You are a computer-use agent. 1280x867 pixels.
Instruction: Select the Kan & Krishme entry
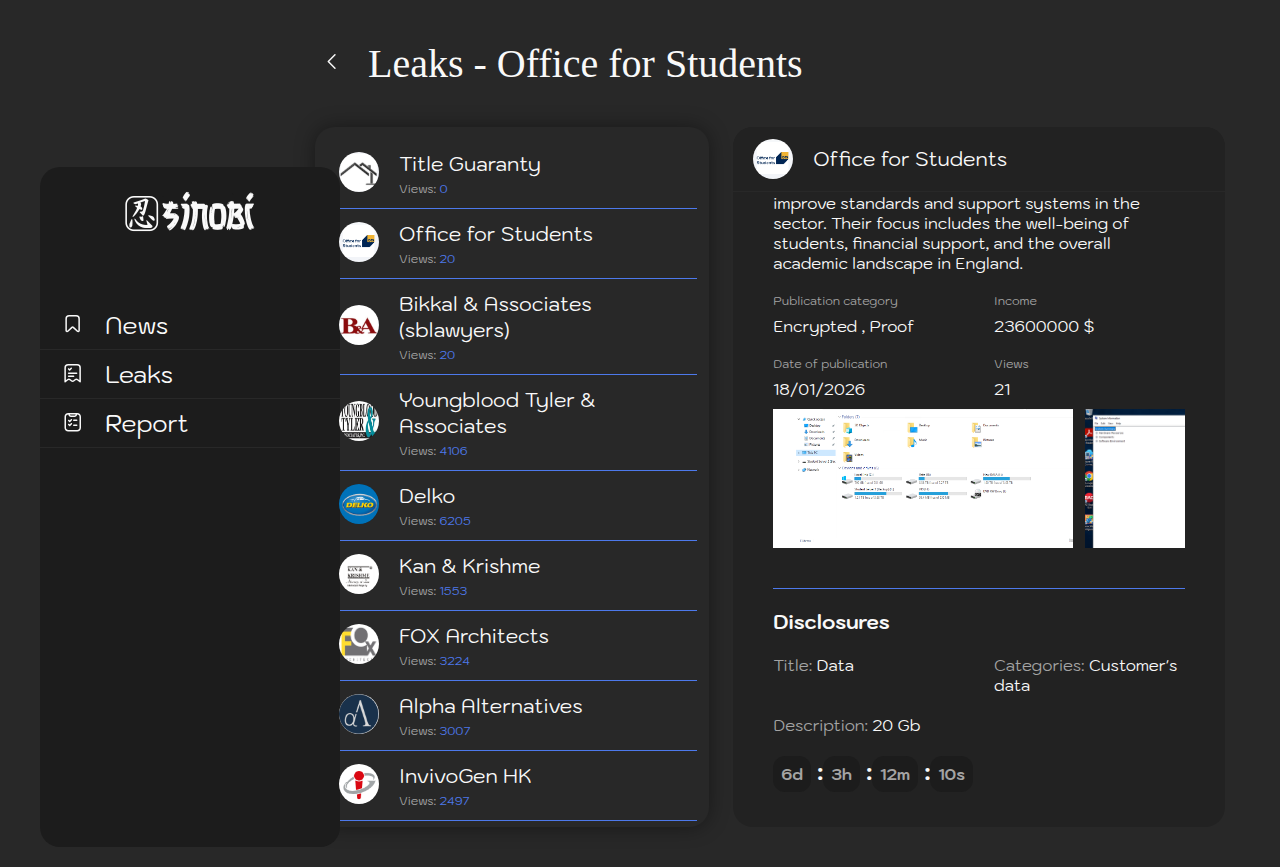(469, 566)
